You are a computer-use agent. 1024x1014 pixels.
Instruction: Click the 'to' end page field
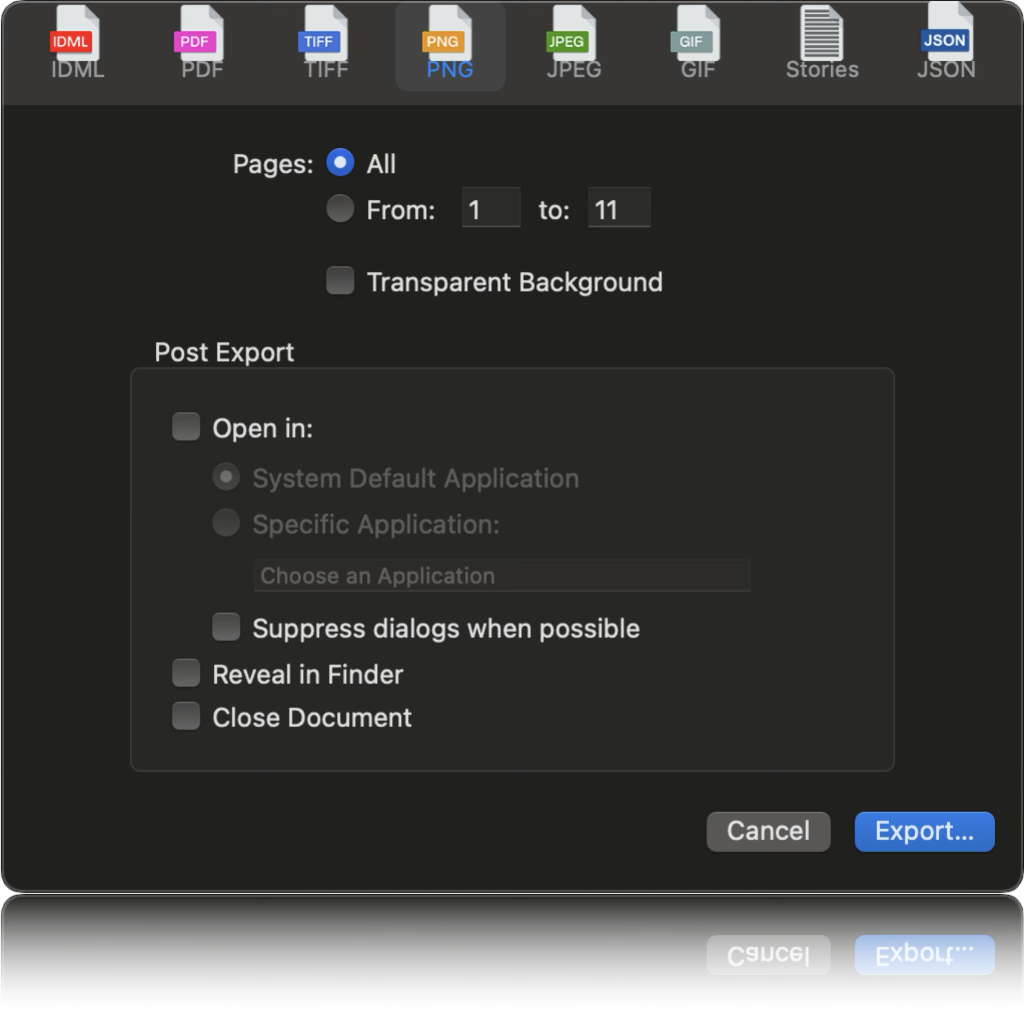[619, 208]
